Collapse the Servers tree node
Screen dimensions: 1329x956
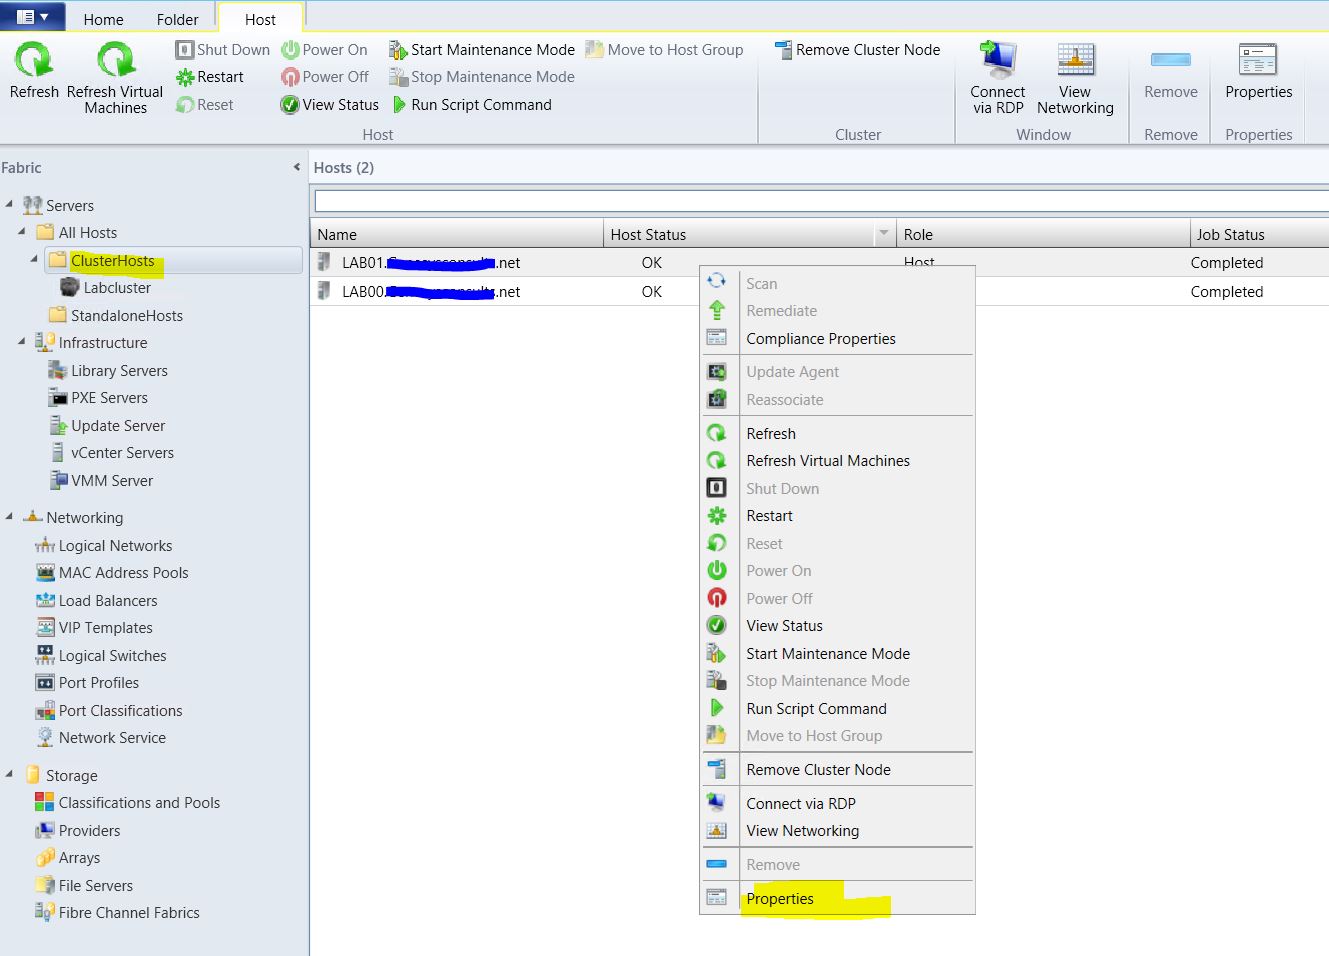tap(10, 205)
